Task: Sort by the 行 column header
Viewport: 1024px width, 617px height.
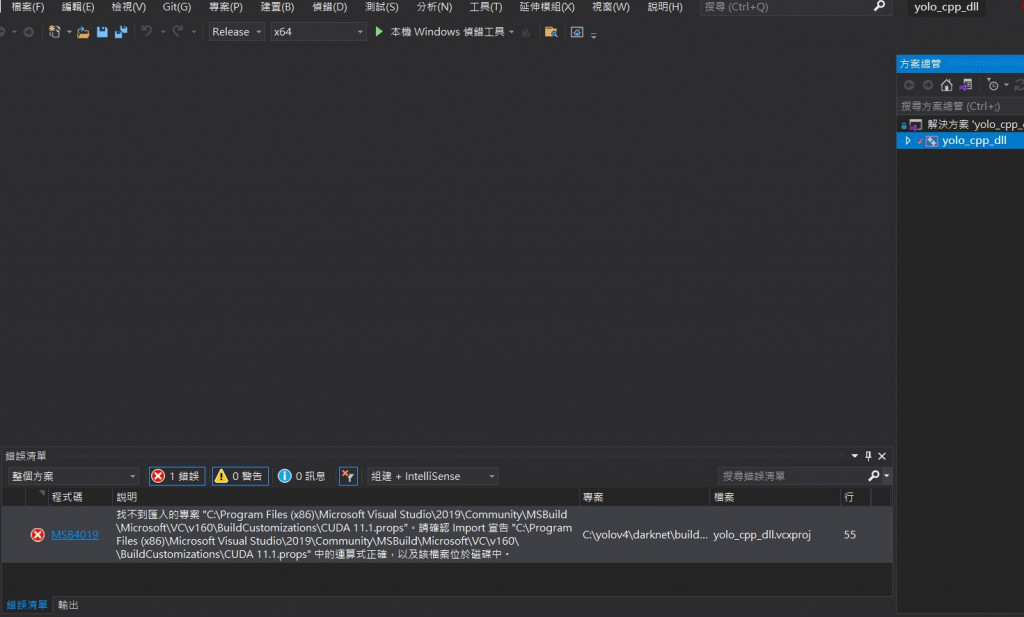Action: pyautogui.click(x=856, y=497)
